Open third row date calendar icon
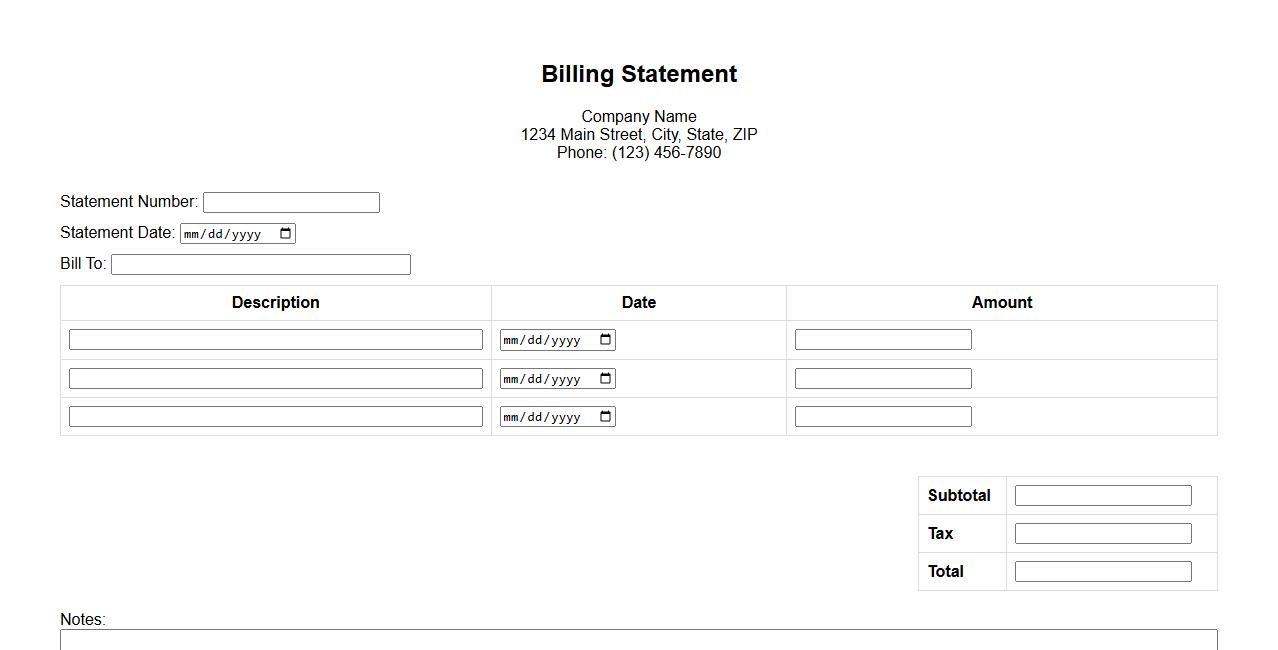 click(606, 417)
